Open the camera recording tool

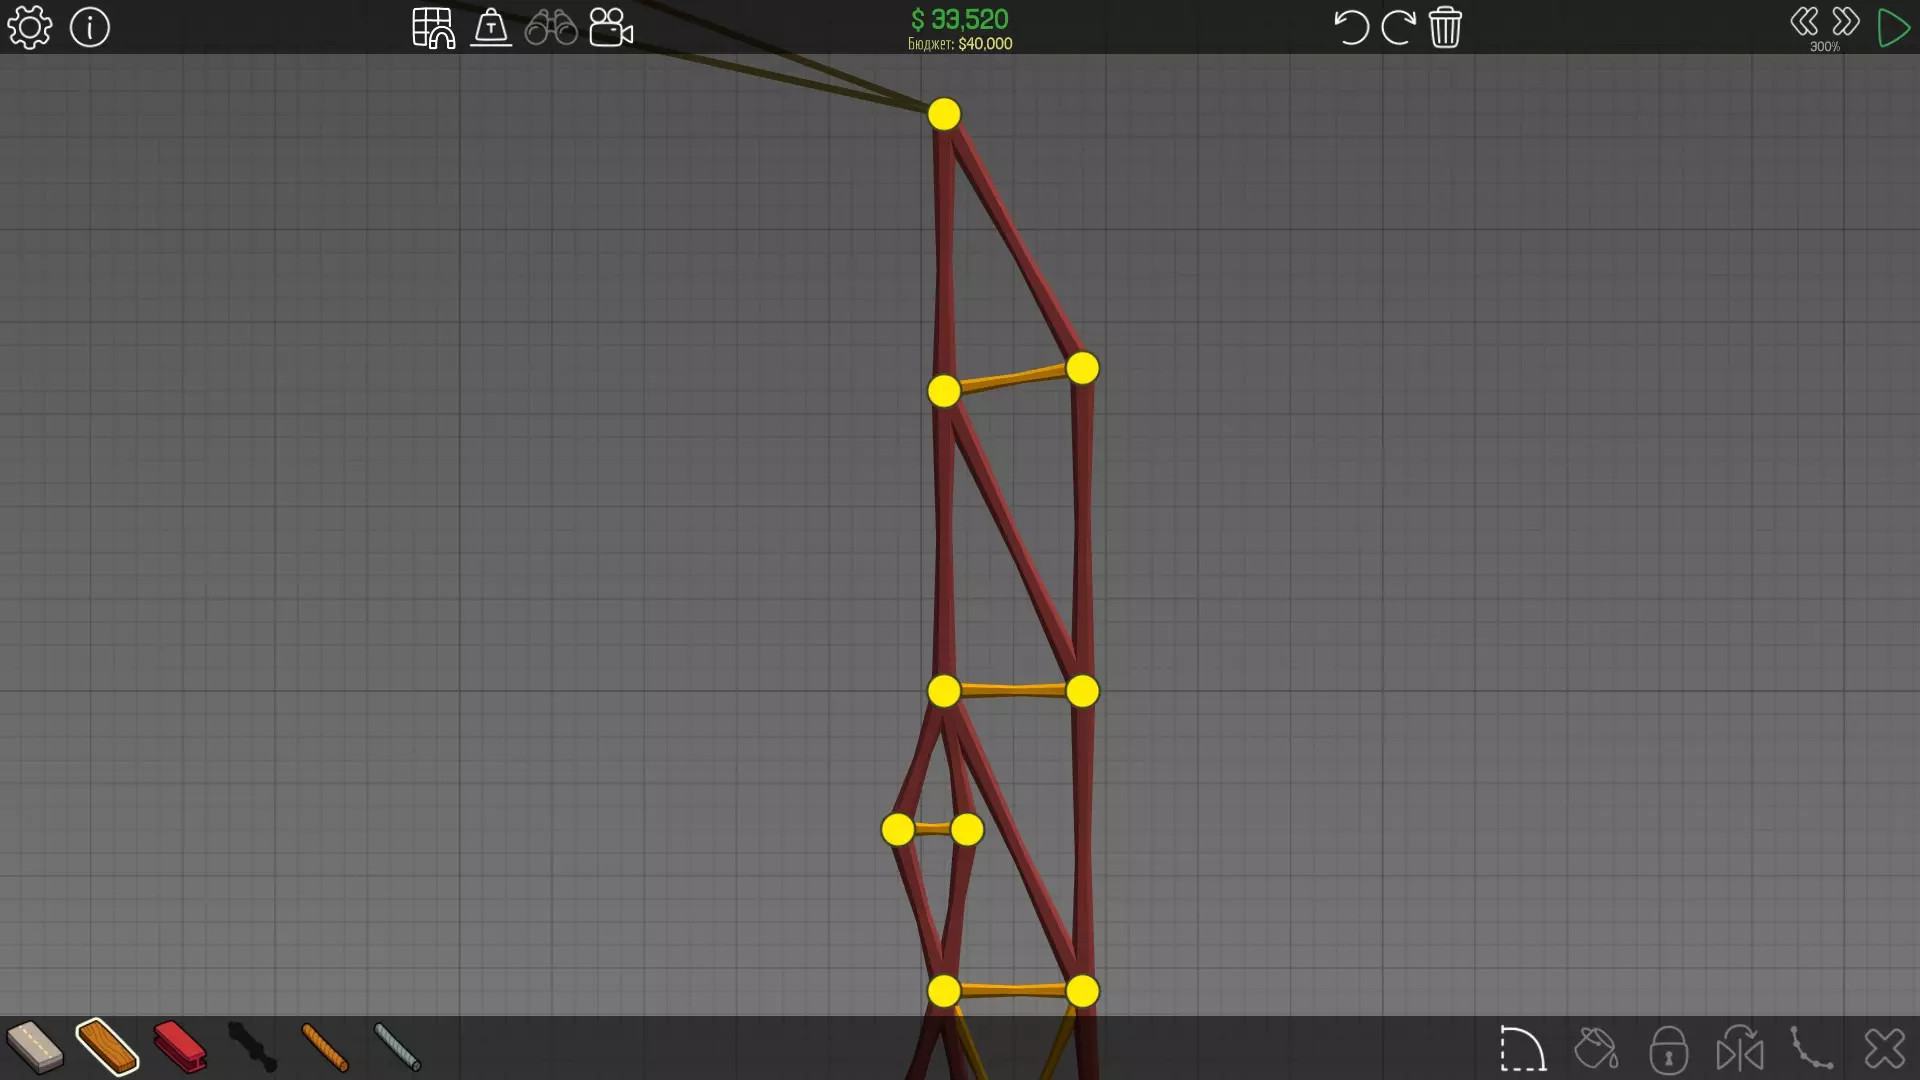pyautogui.click(x=611, y=28)
